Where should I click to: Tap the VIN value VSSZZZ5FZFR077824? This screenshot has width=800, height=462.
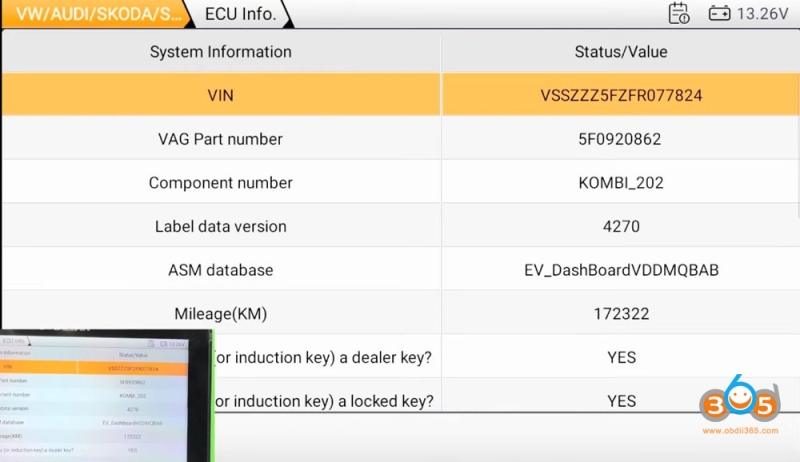tap(620, 96)
